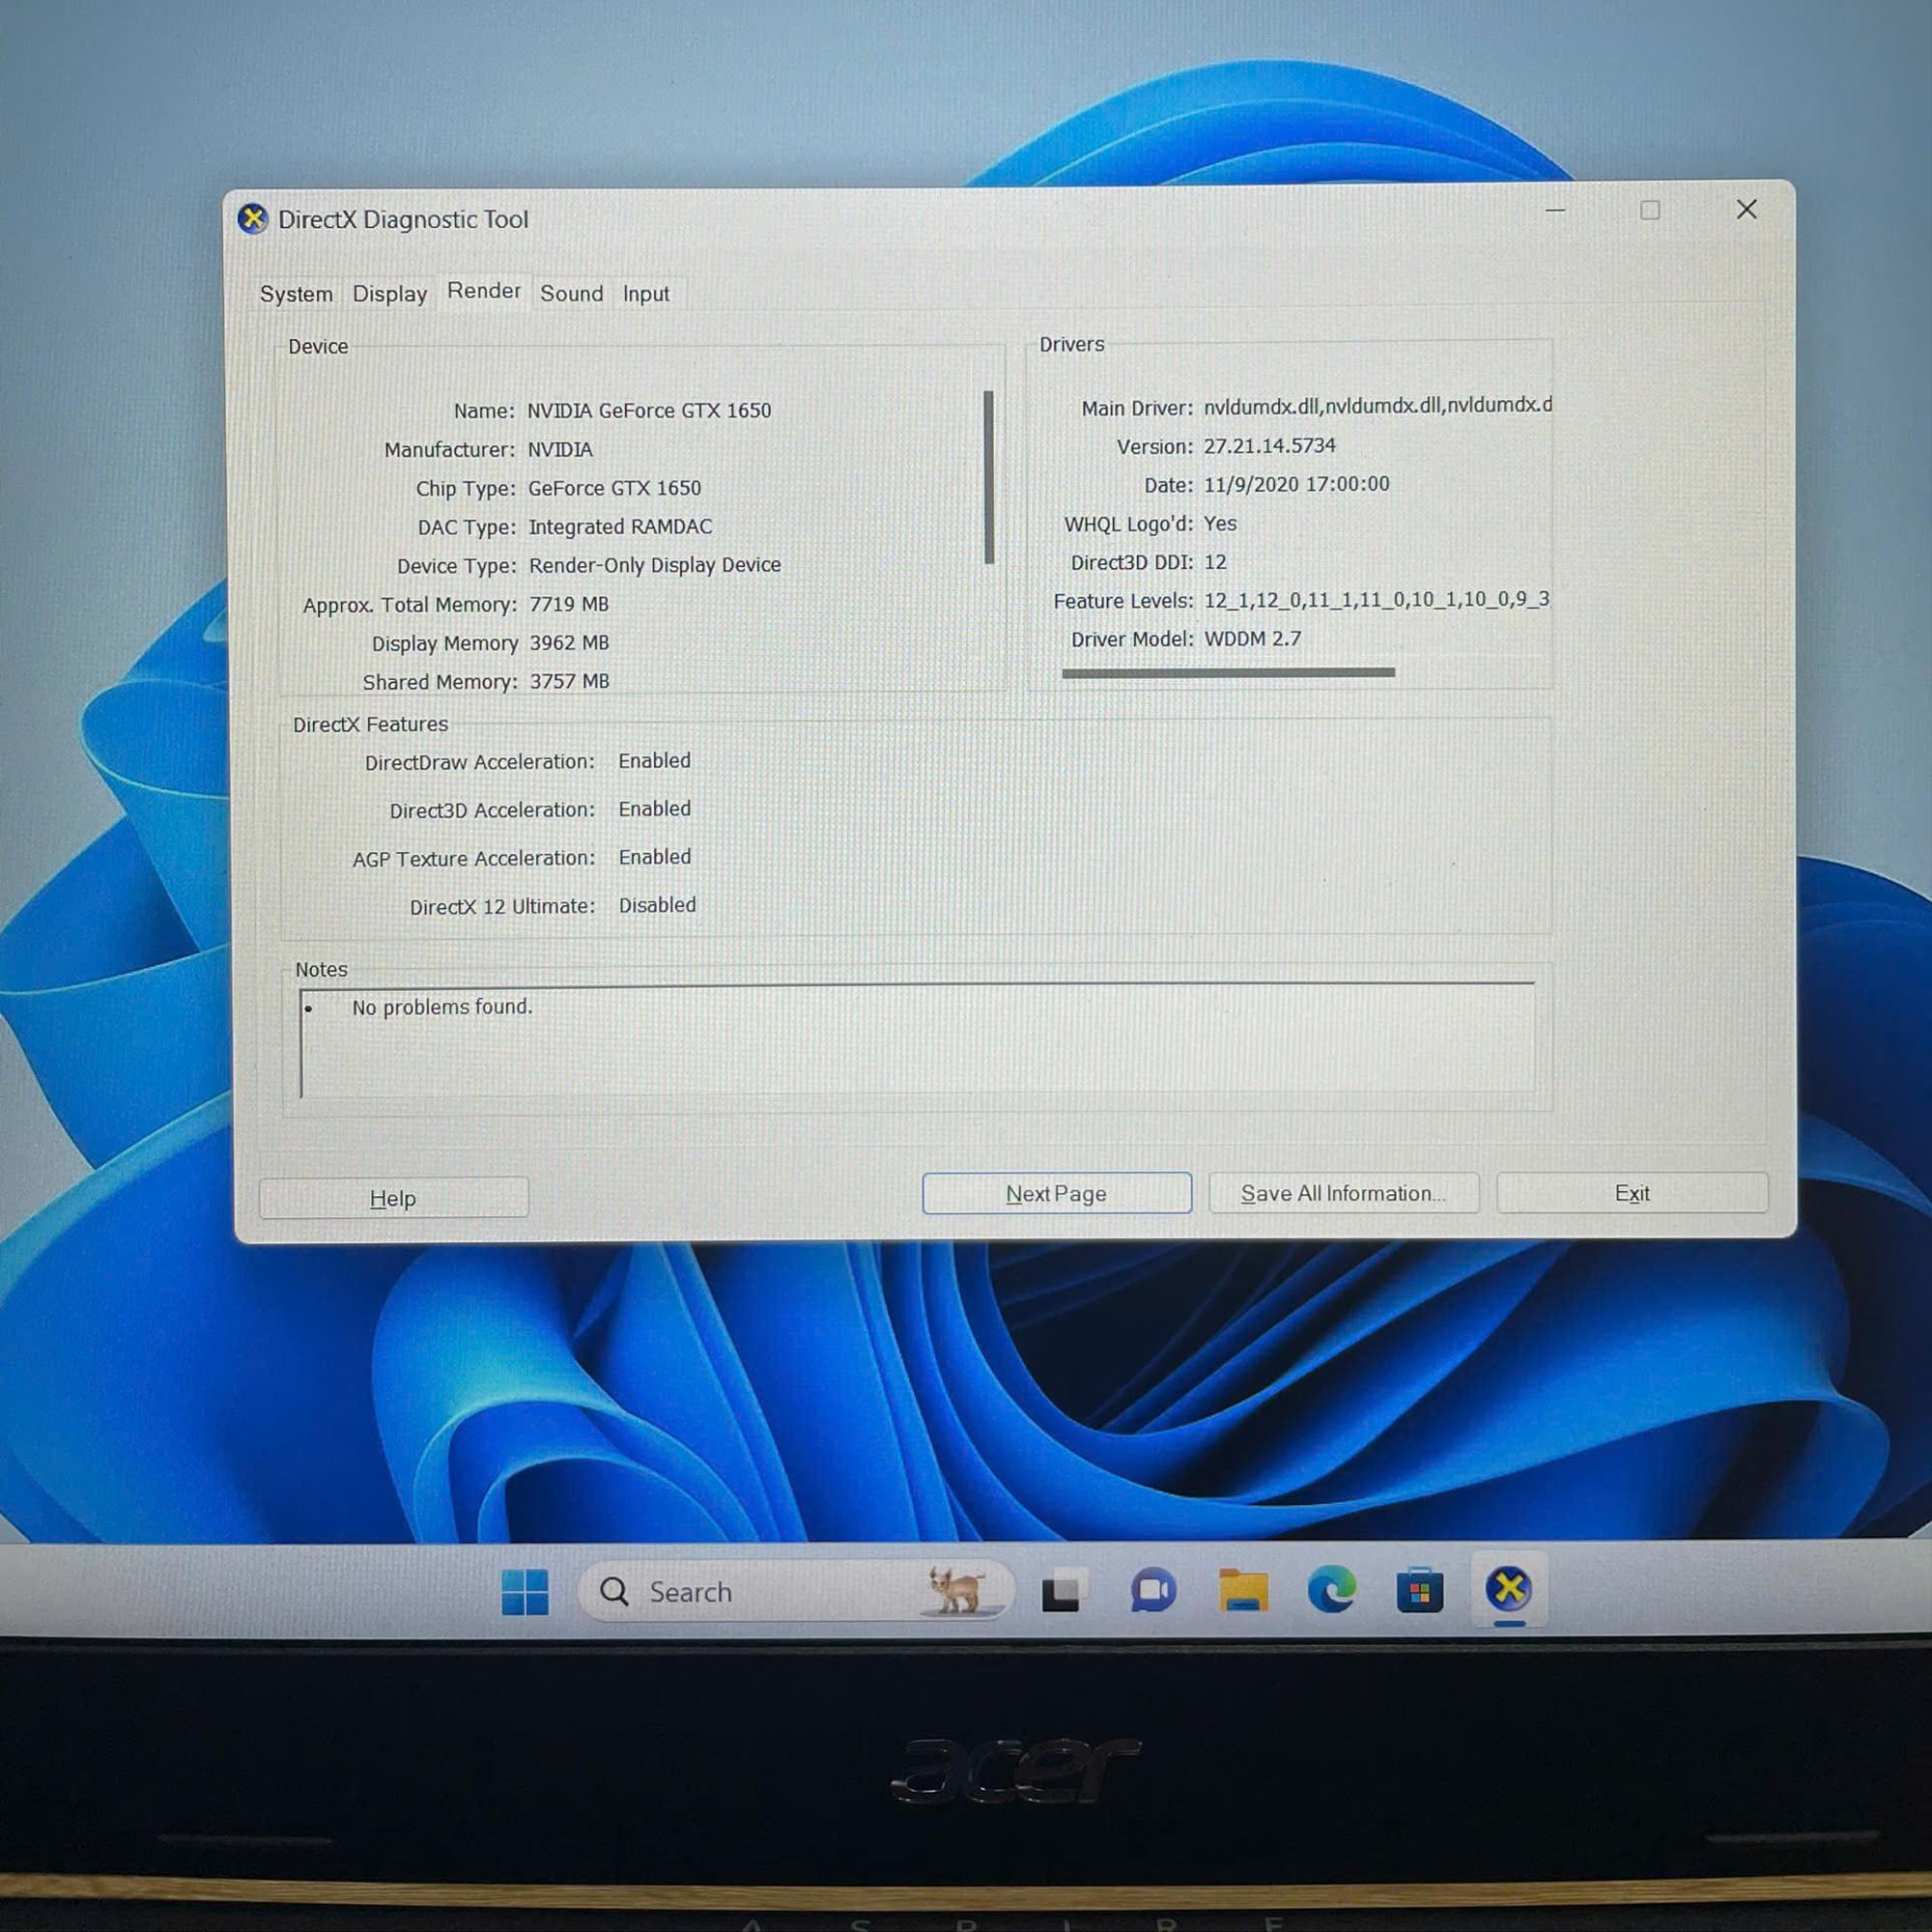Image resolution: width=1932 pixels, height=1932 pixels.
Task: Click Main Driver value 'nvldumdx.dll'
Action: (1377, 405)
